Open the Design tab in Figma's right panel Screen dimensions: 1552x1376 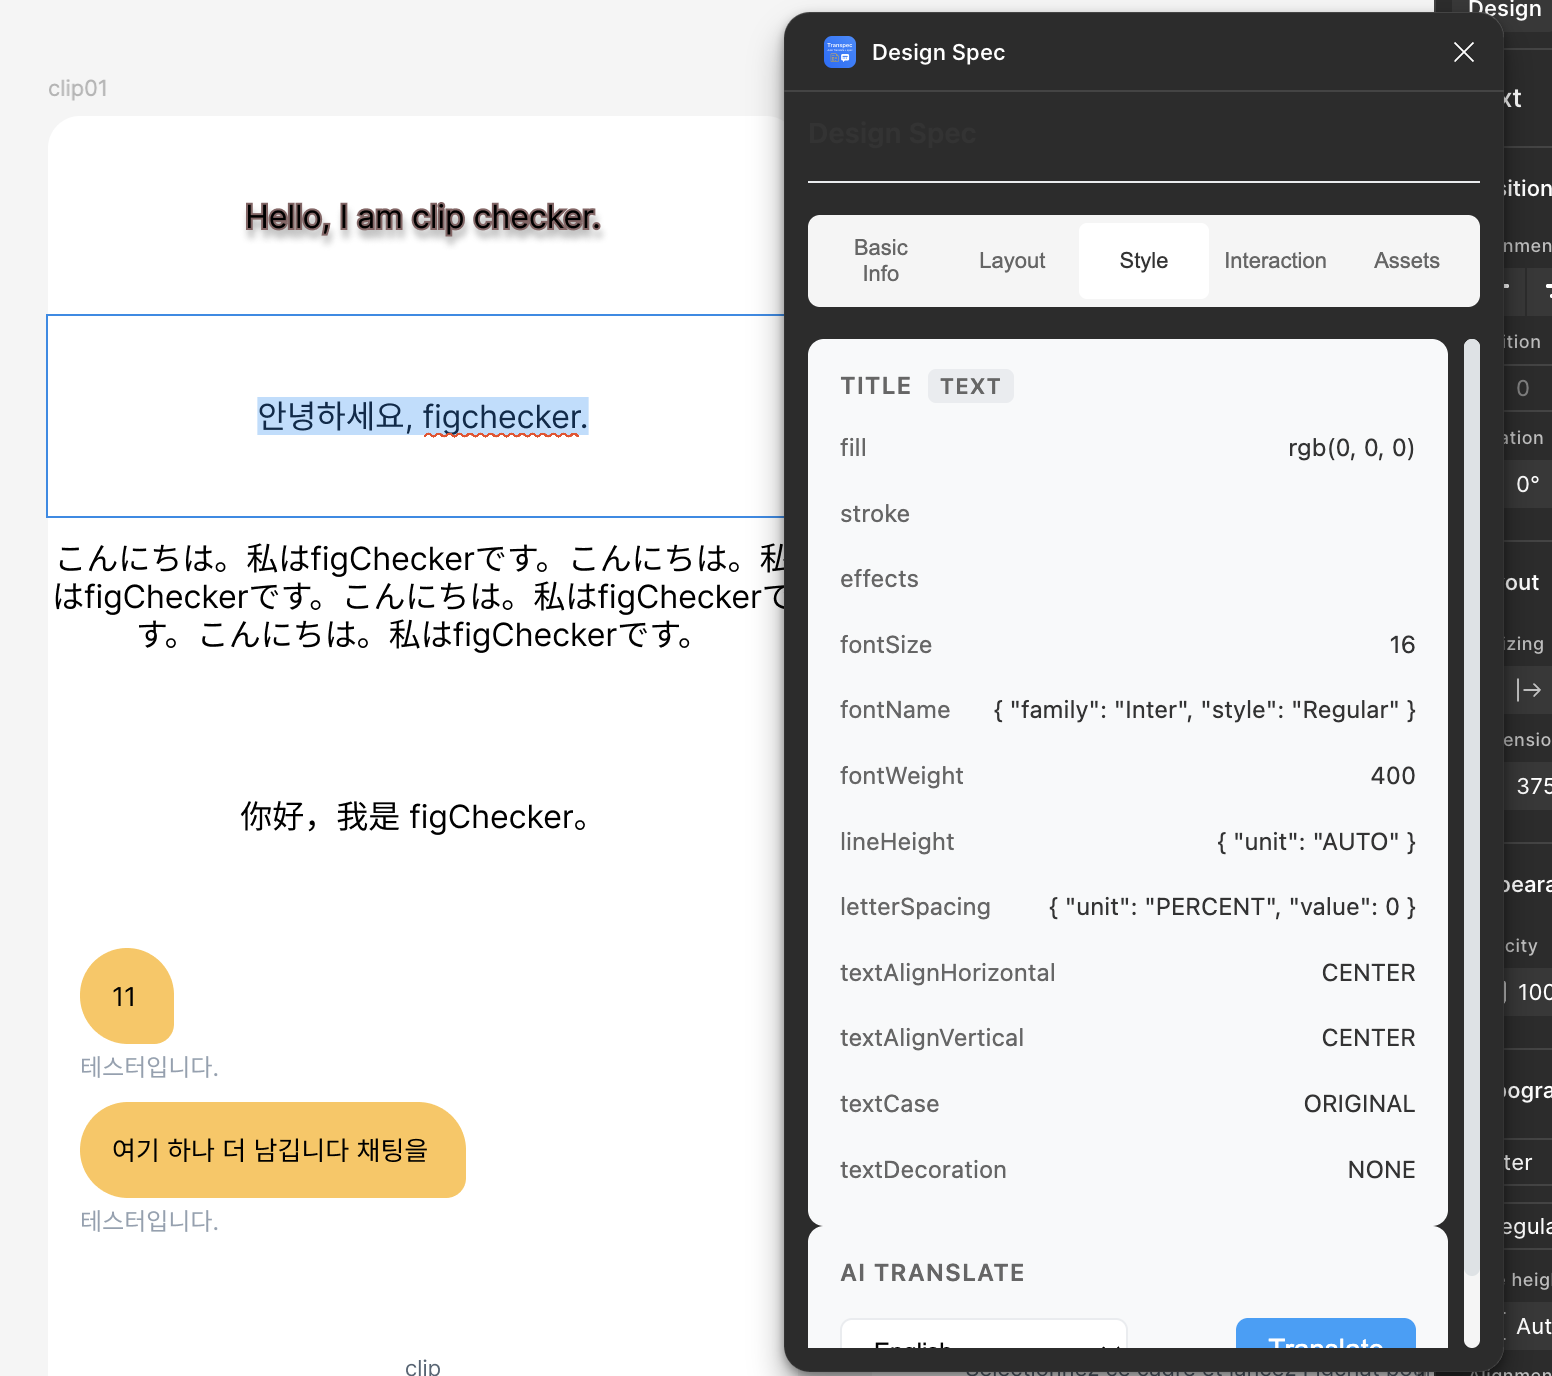point(1504,9)
